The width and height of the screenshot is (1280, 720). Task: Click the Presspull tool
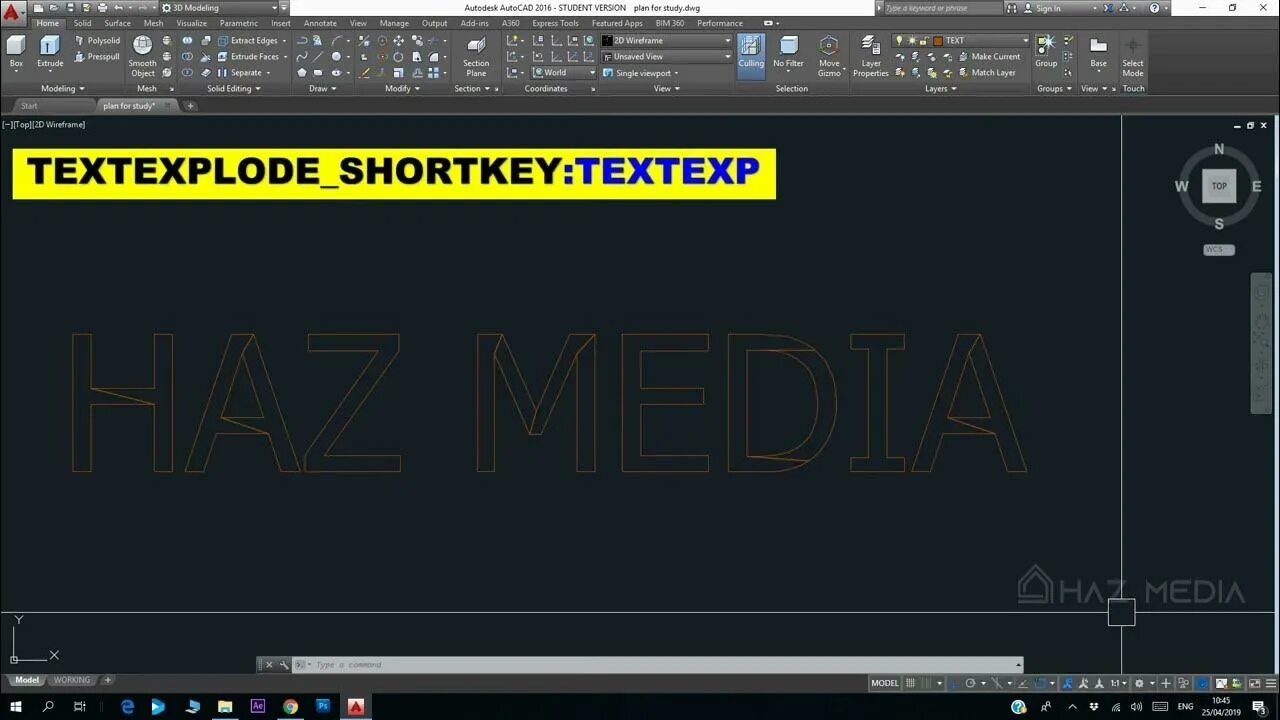tap(97, 57)
